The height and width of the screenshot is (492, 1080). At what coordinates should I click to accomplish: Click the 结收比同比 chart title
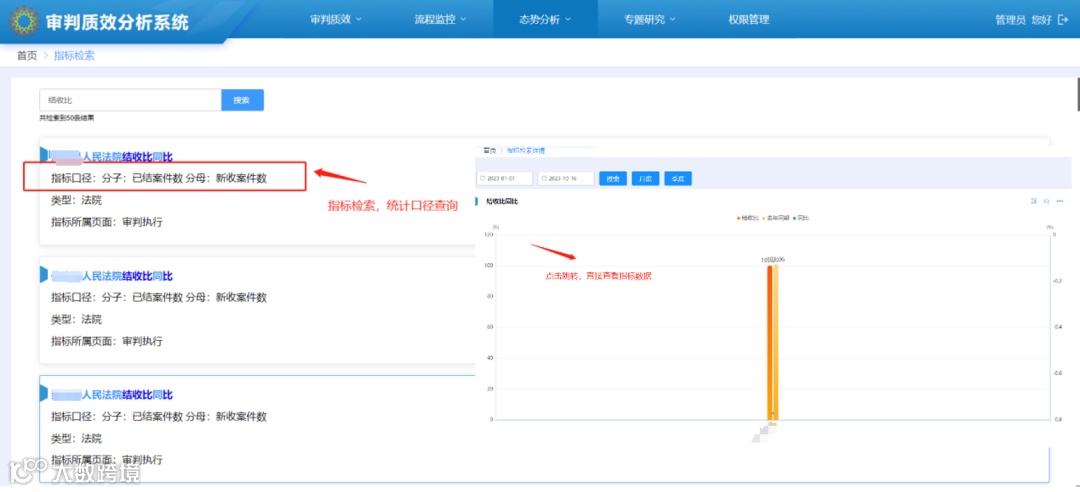pyautogui.click(x=502, y=201)
